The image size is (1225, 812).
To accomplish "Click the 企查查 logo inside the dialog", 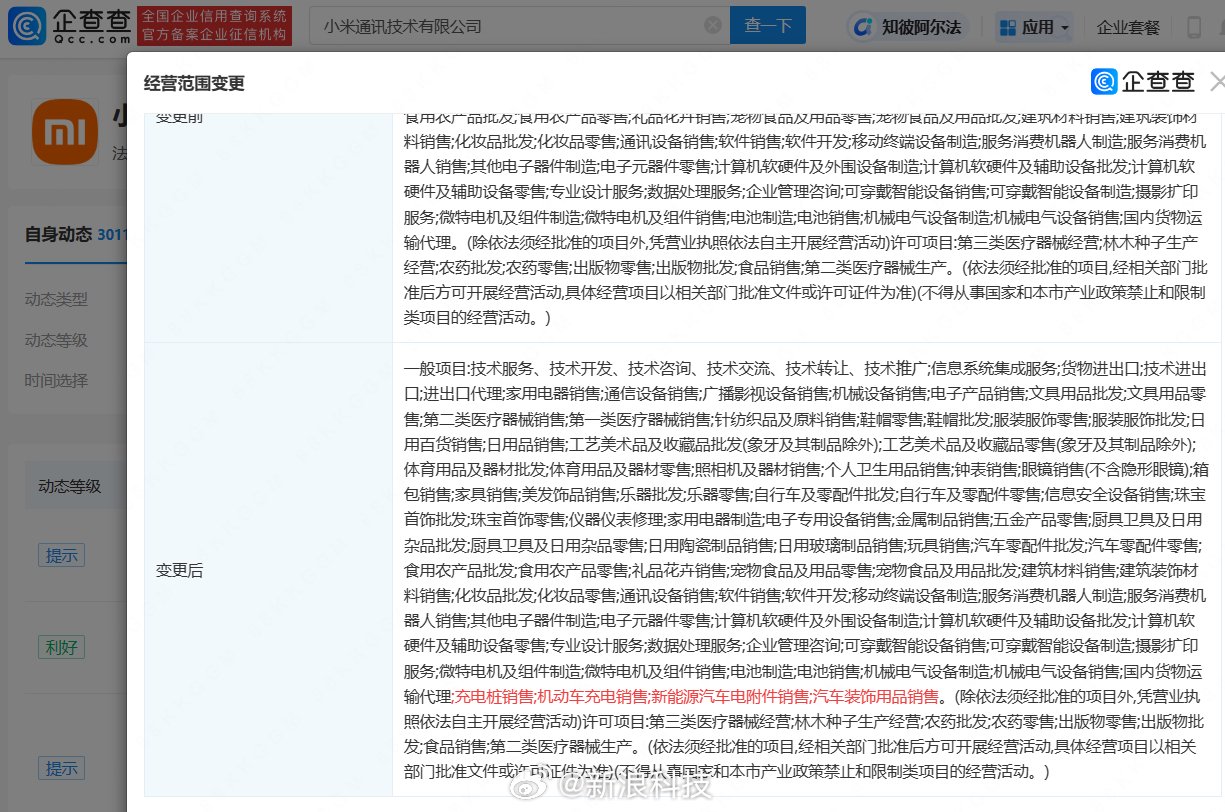I will (1142, 81).
